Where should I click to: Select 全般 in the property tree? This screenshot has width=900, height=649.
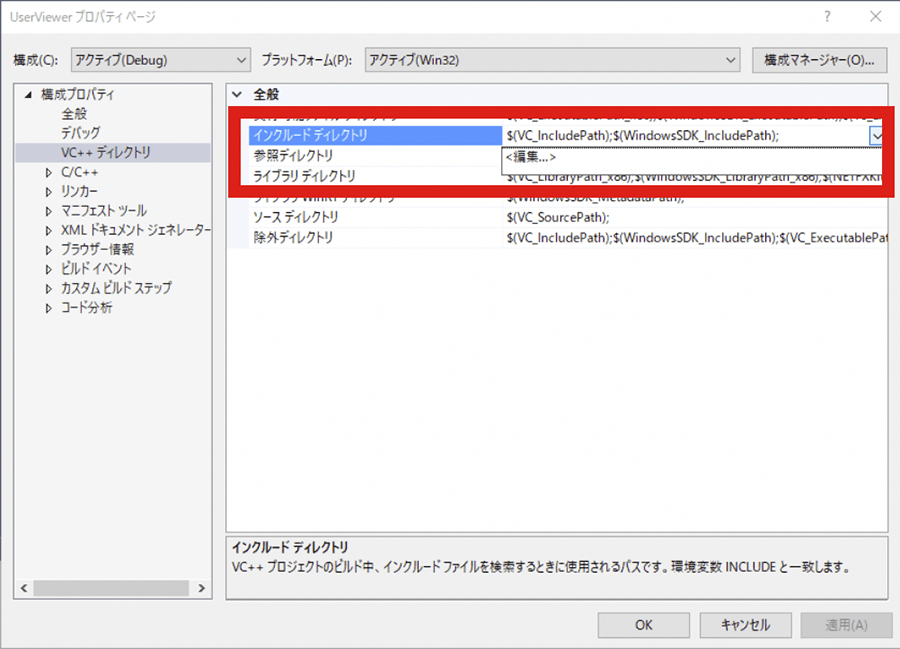pyautogui.click(x=74, y=114)
